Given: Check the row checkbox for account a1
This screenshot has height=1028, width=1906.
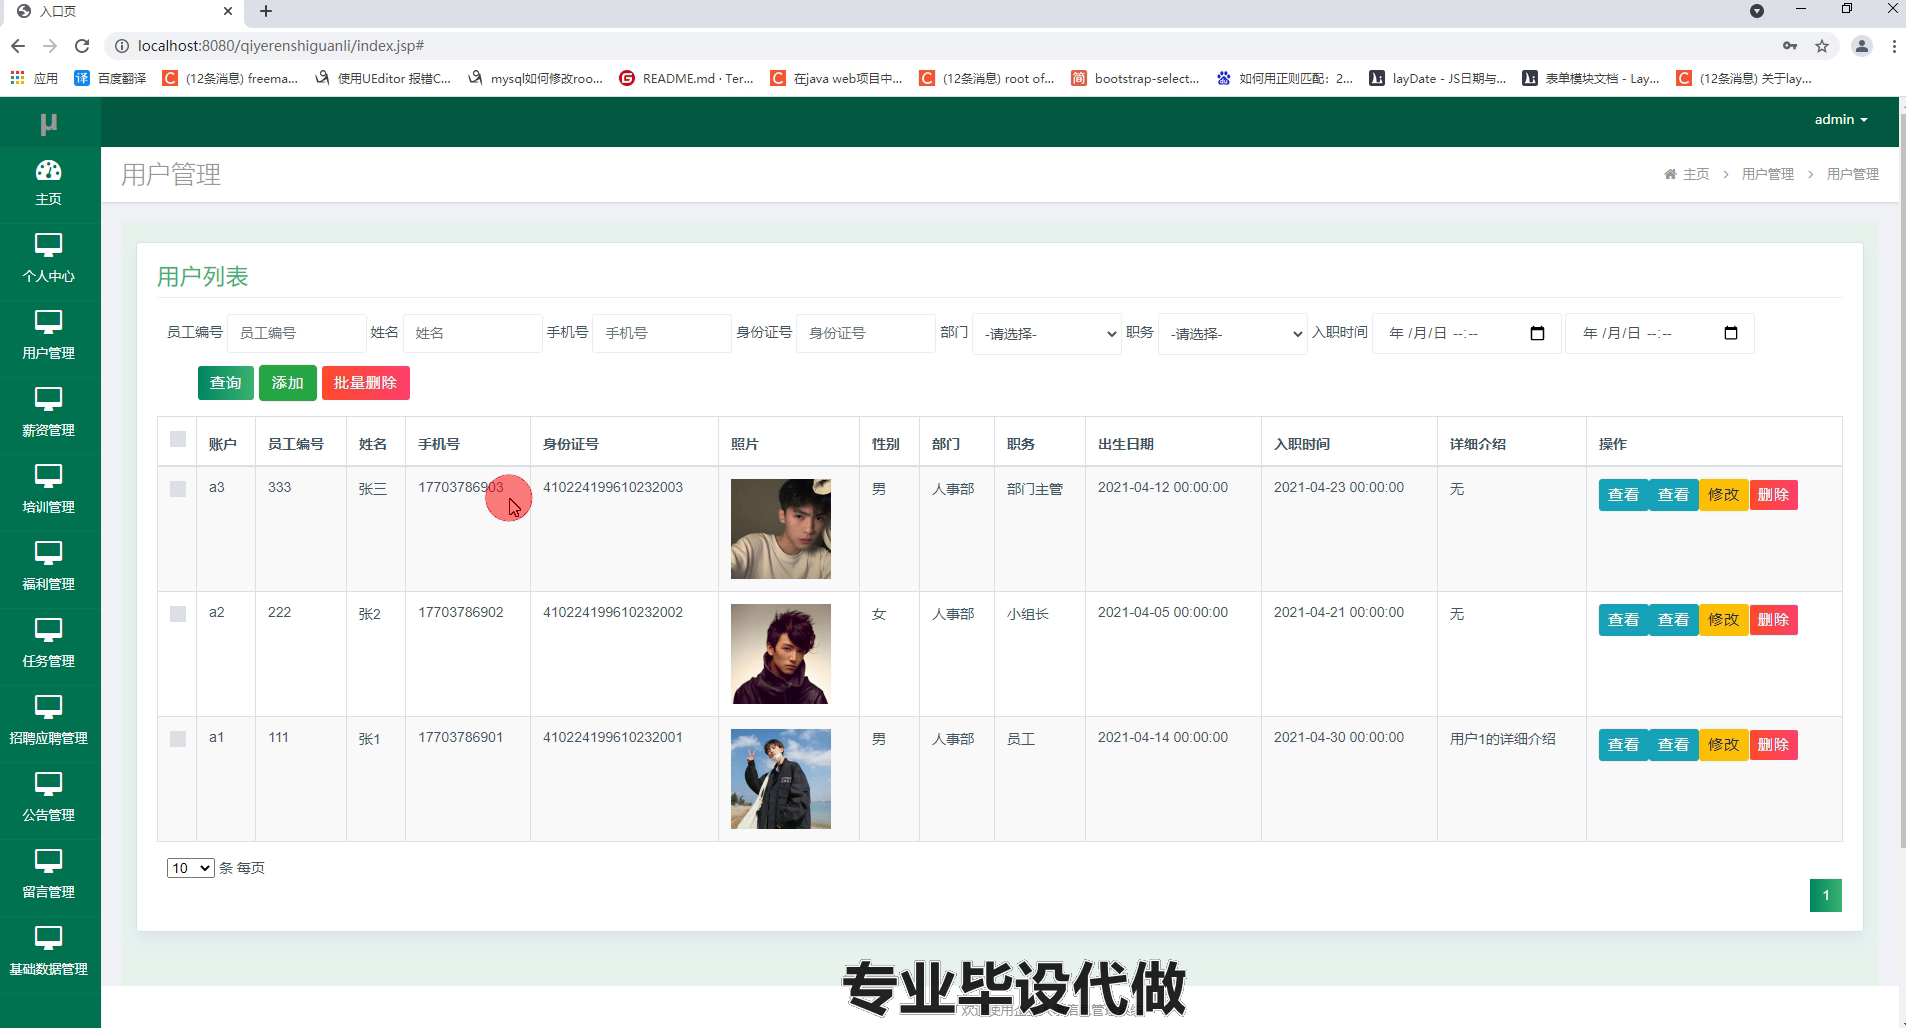Looking at the screenshot, I should [x=178, y=739].
